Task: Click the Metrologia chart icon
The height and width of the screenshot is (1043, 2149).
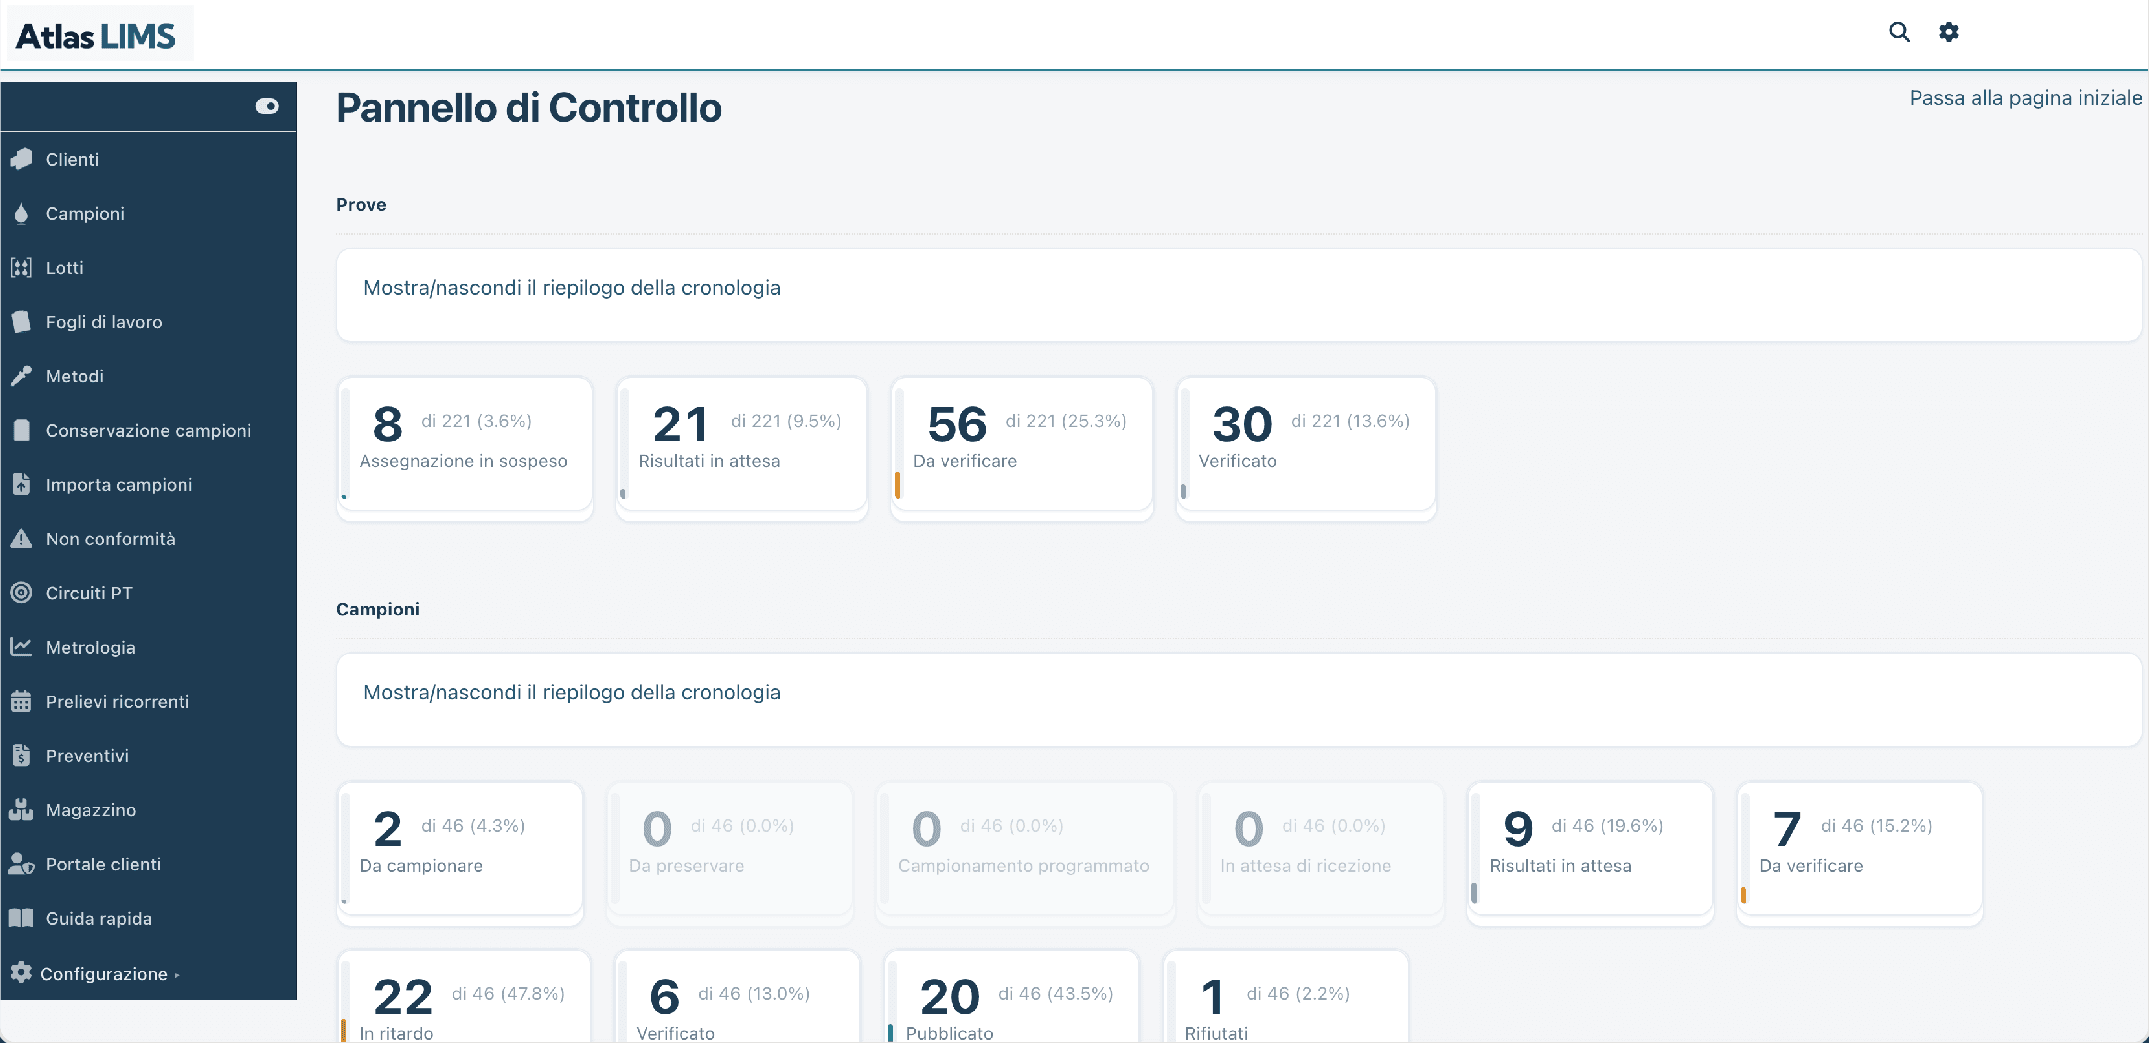Action: click(21, 647)
